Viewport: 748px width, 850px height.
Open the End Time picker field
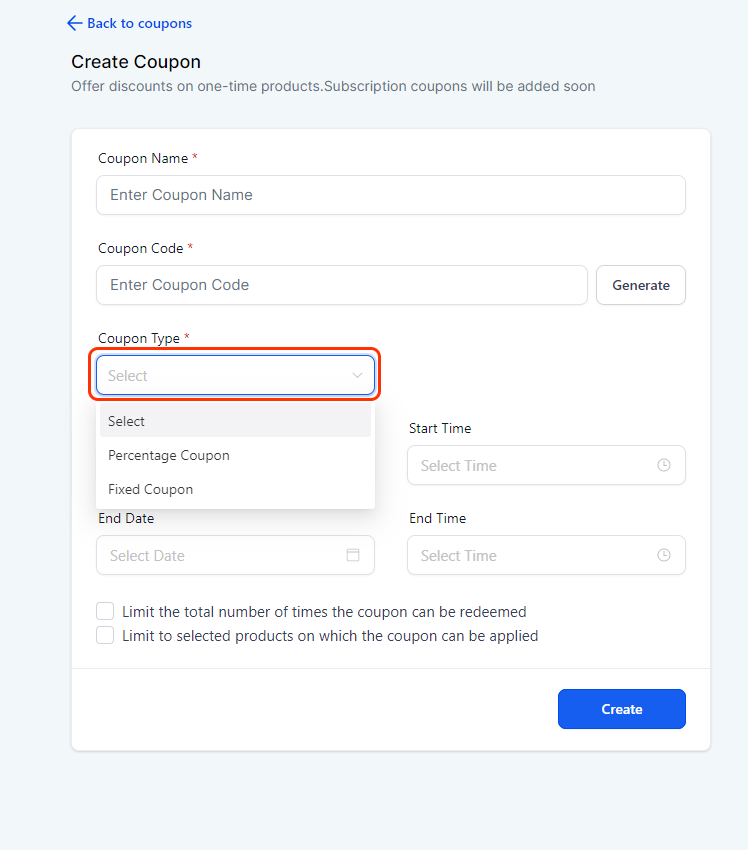point(546,555)
